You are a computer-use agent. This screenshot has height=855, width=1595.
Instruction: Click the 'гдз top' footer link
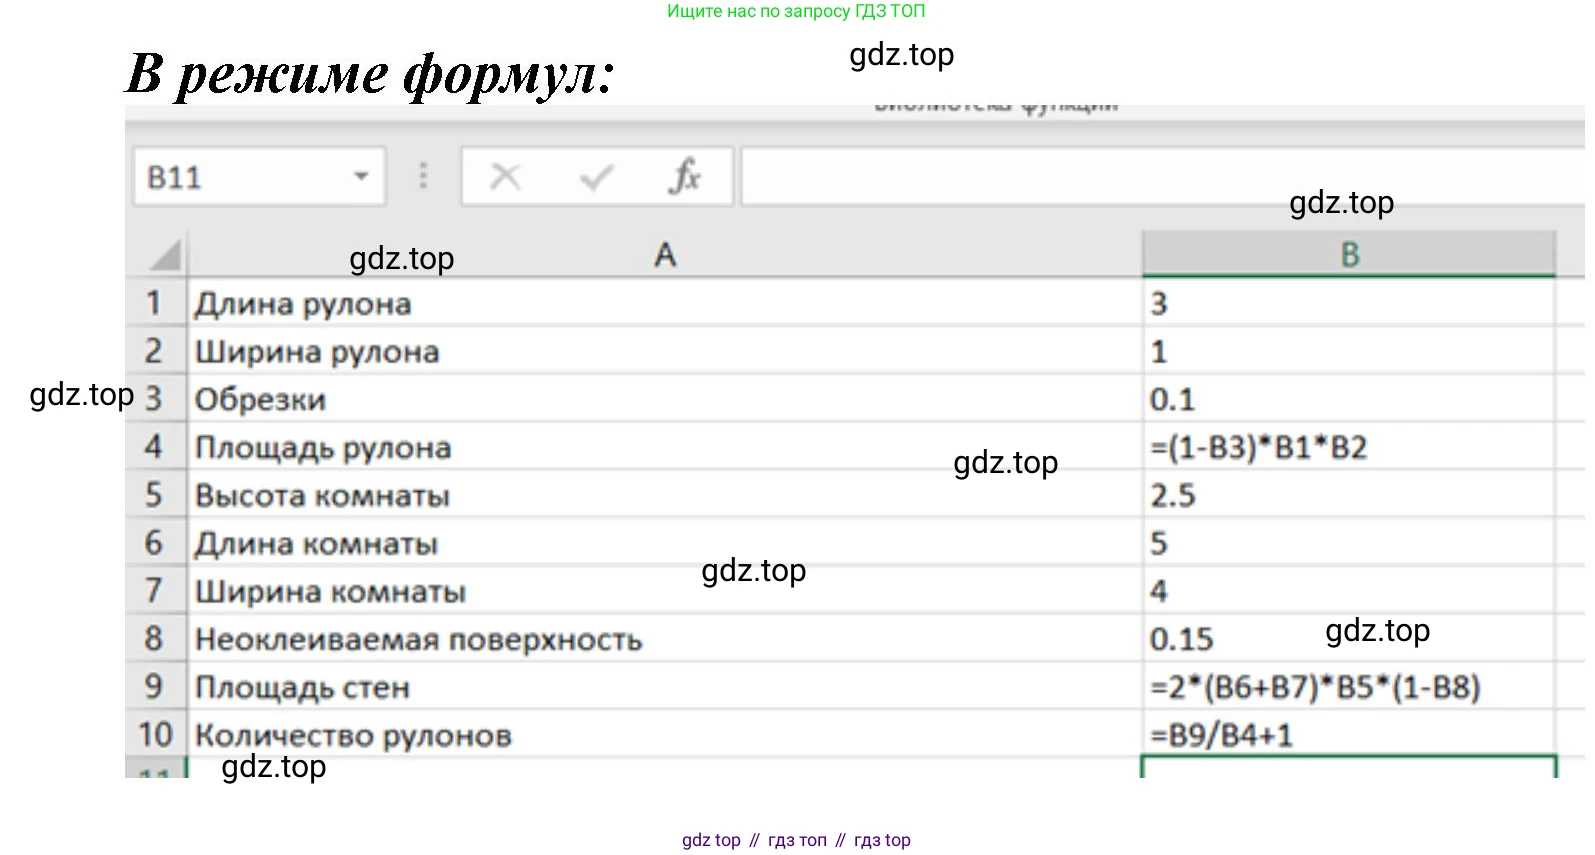coord(882,840)
